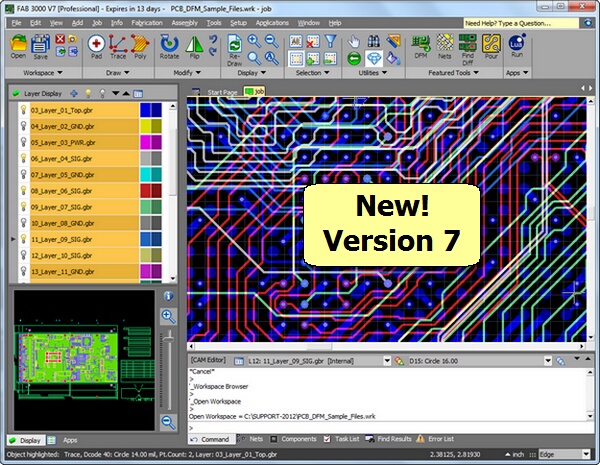Click the Need Help question input field

tap(521, 23)
